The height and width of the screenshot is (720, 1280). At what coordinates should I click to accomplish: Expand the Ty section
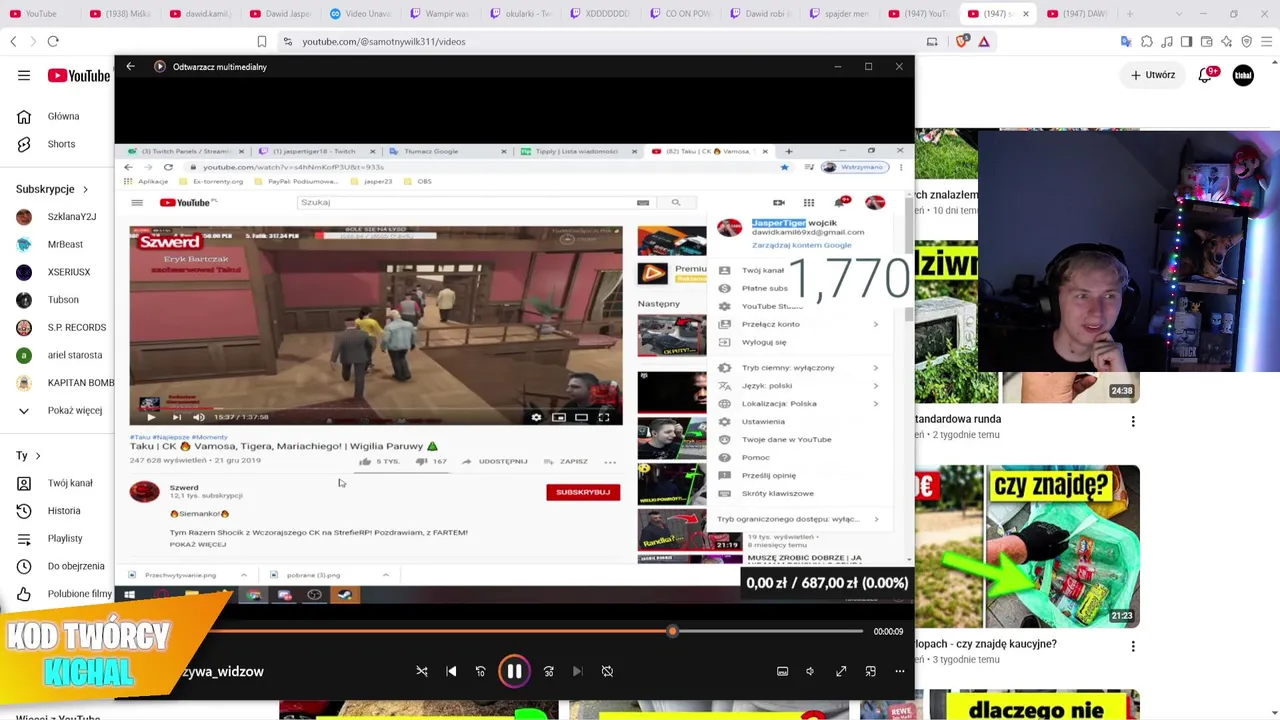[x=29, y=456]
